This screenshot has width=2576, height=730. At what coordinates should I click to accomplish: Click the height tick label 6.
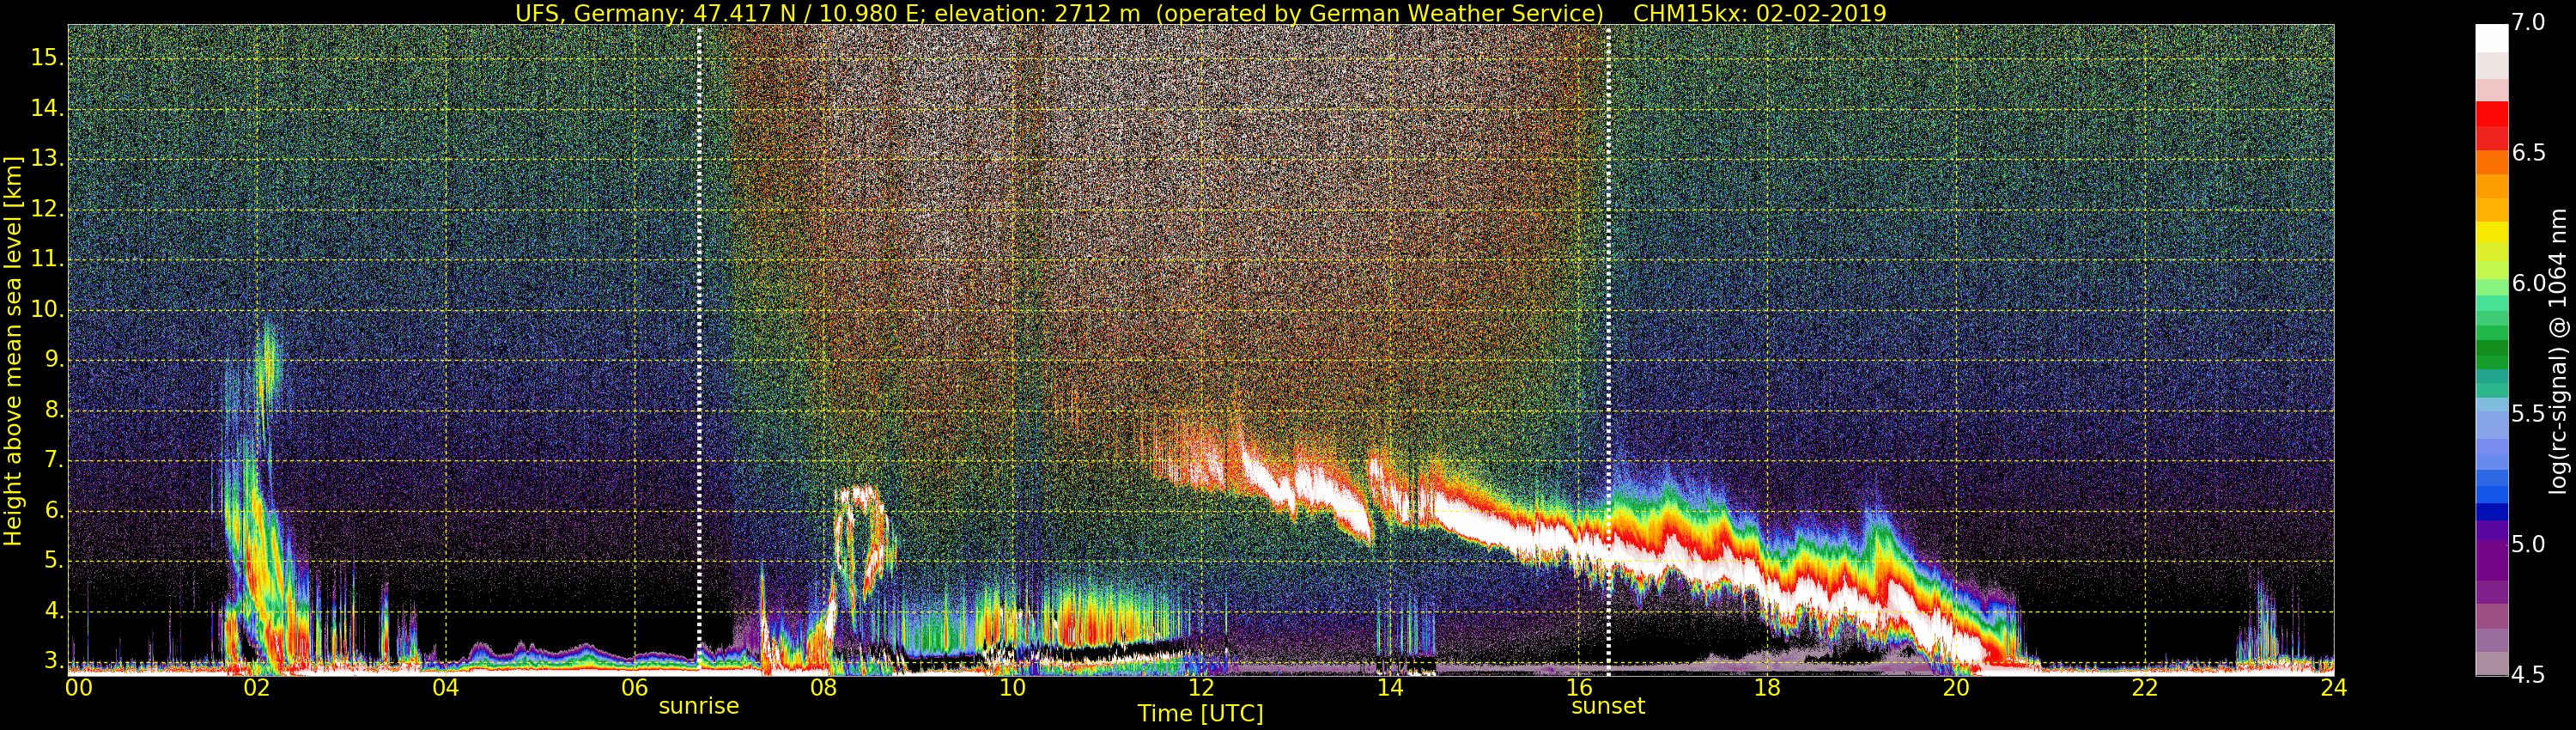tap(53, 510)
